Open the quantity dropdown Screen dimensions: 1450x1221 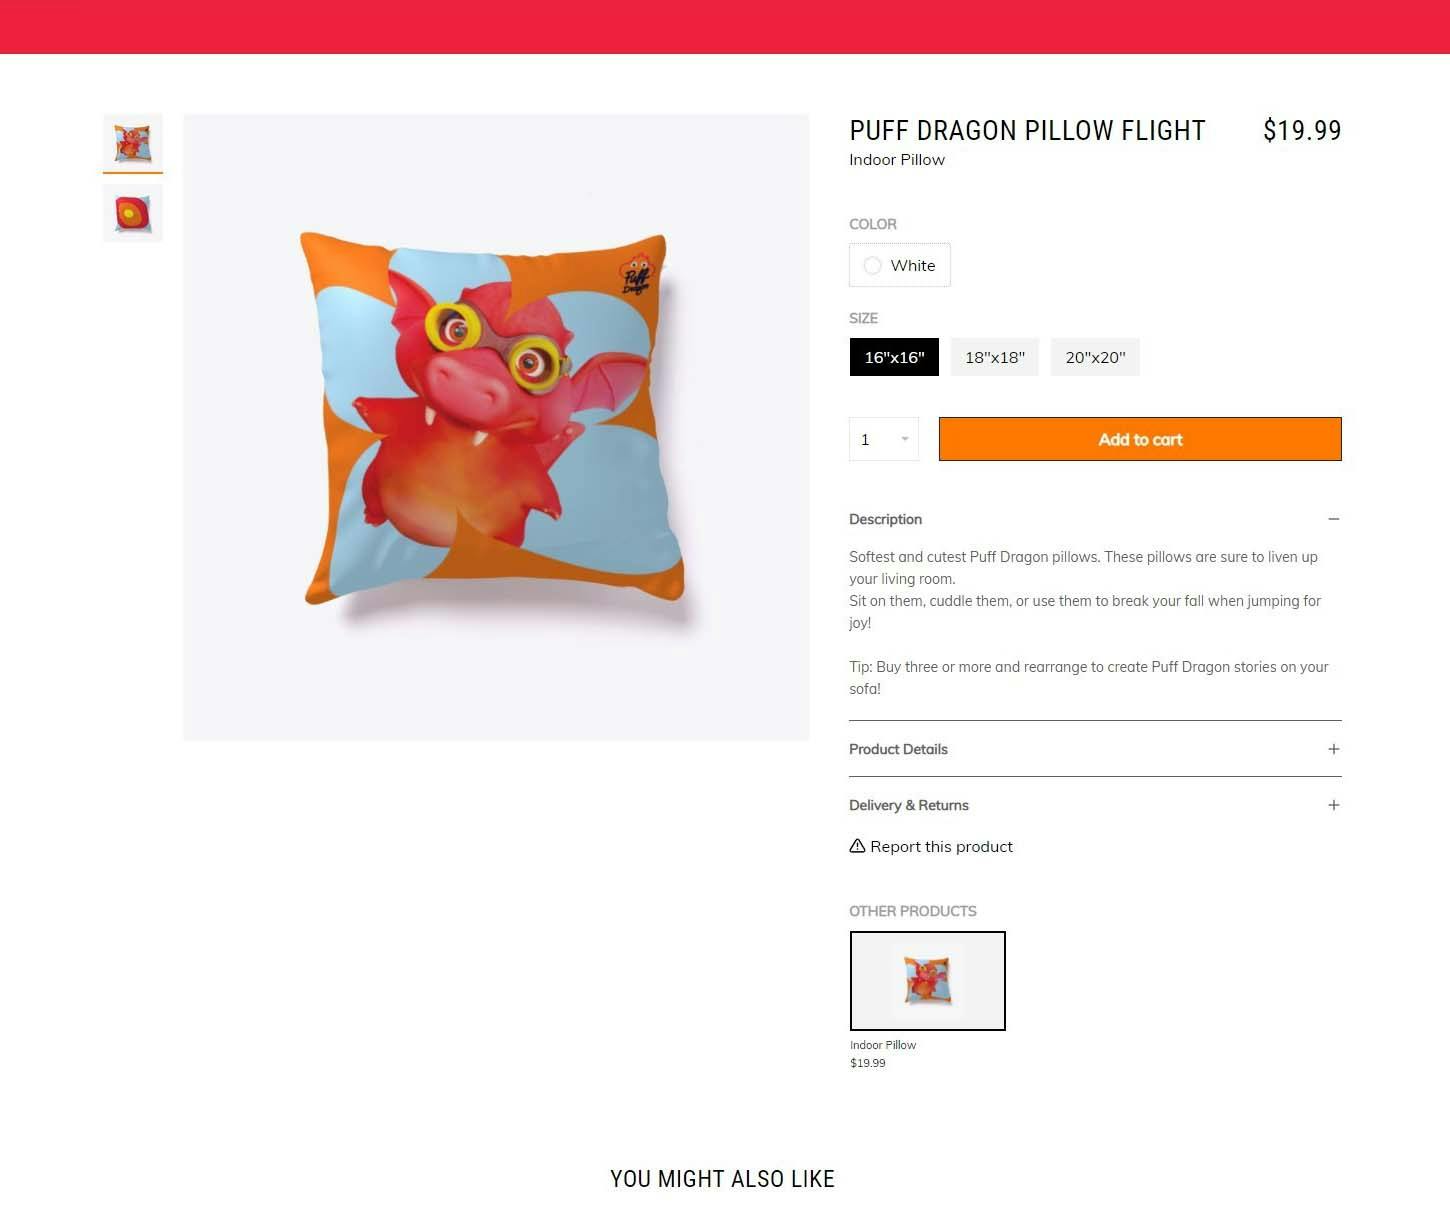(x=884, y=439)
